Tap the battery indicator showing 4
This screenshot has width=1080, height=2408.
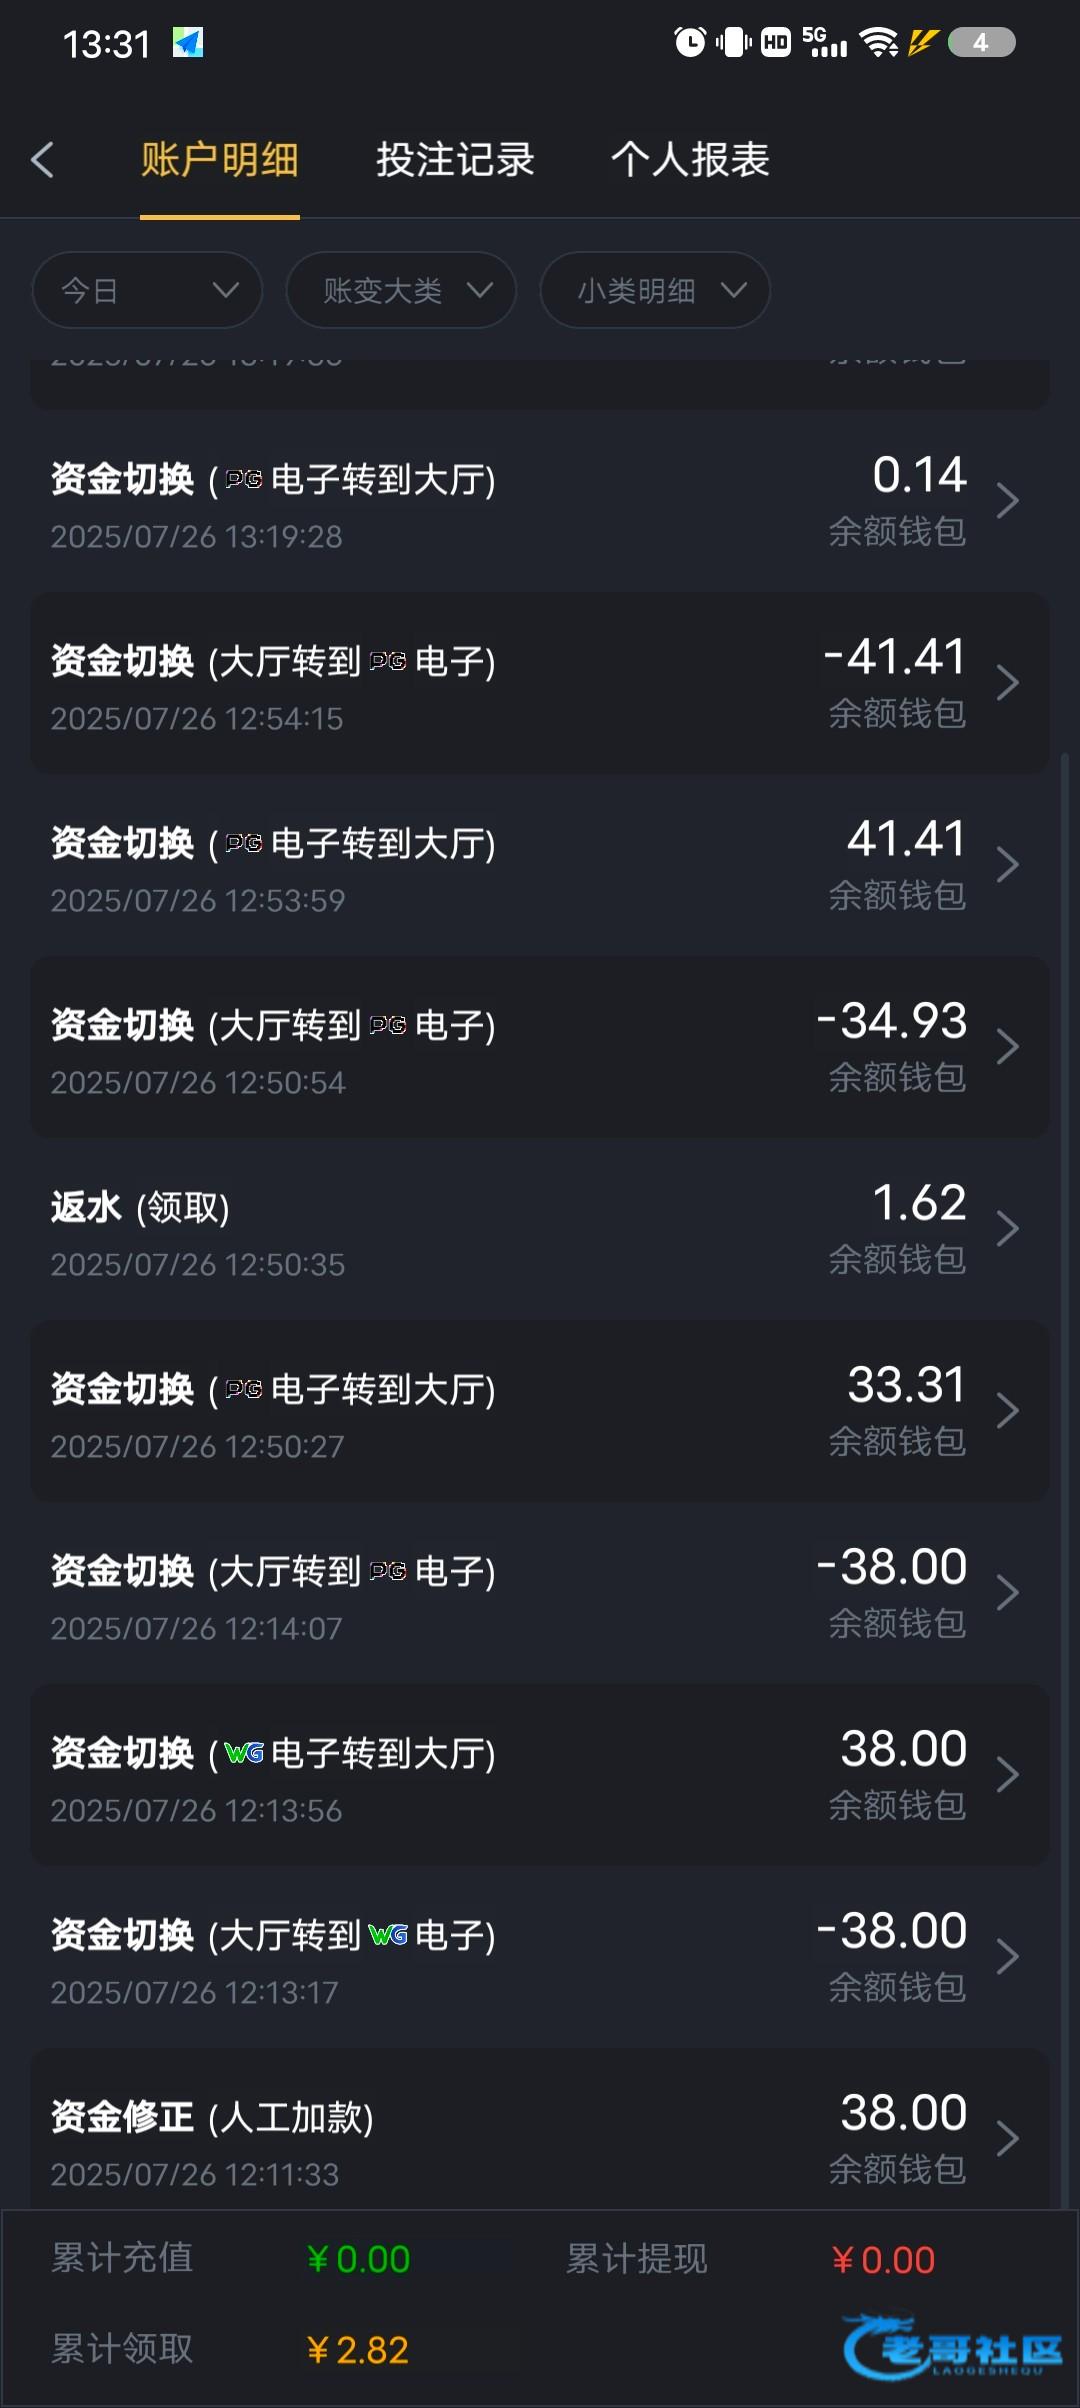[x=981, y=42]
